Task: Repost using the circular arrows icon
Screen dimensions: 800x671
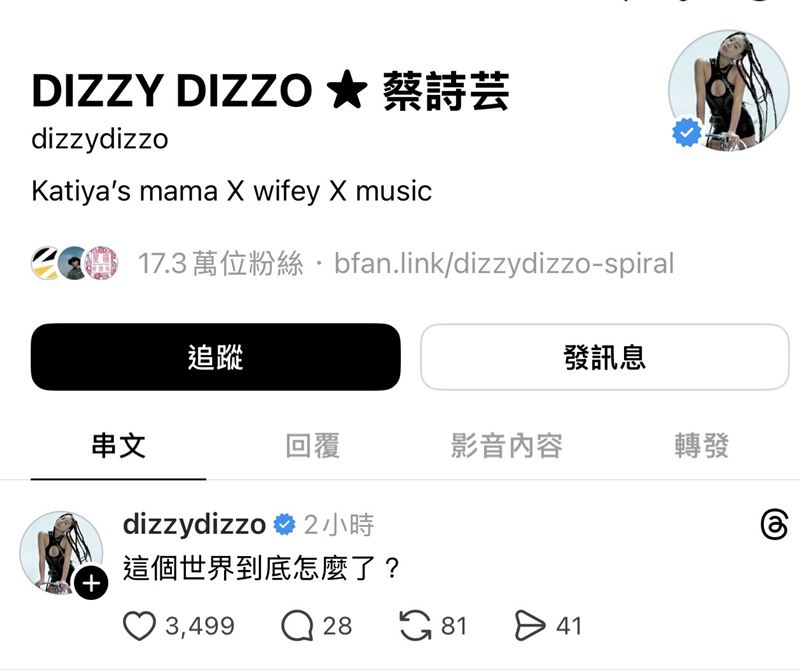Action: tap(415, 626)
